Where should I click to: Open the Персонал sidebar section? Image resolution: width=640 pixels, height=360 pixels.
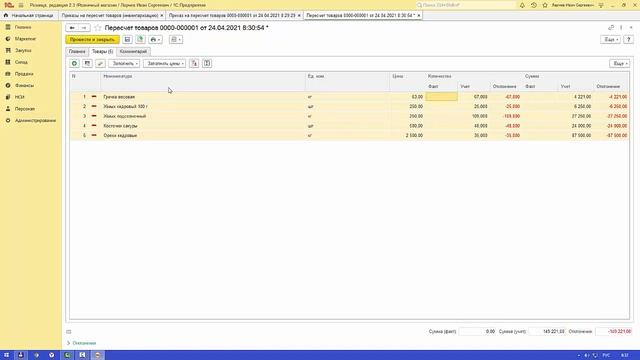(25, 109)
